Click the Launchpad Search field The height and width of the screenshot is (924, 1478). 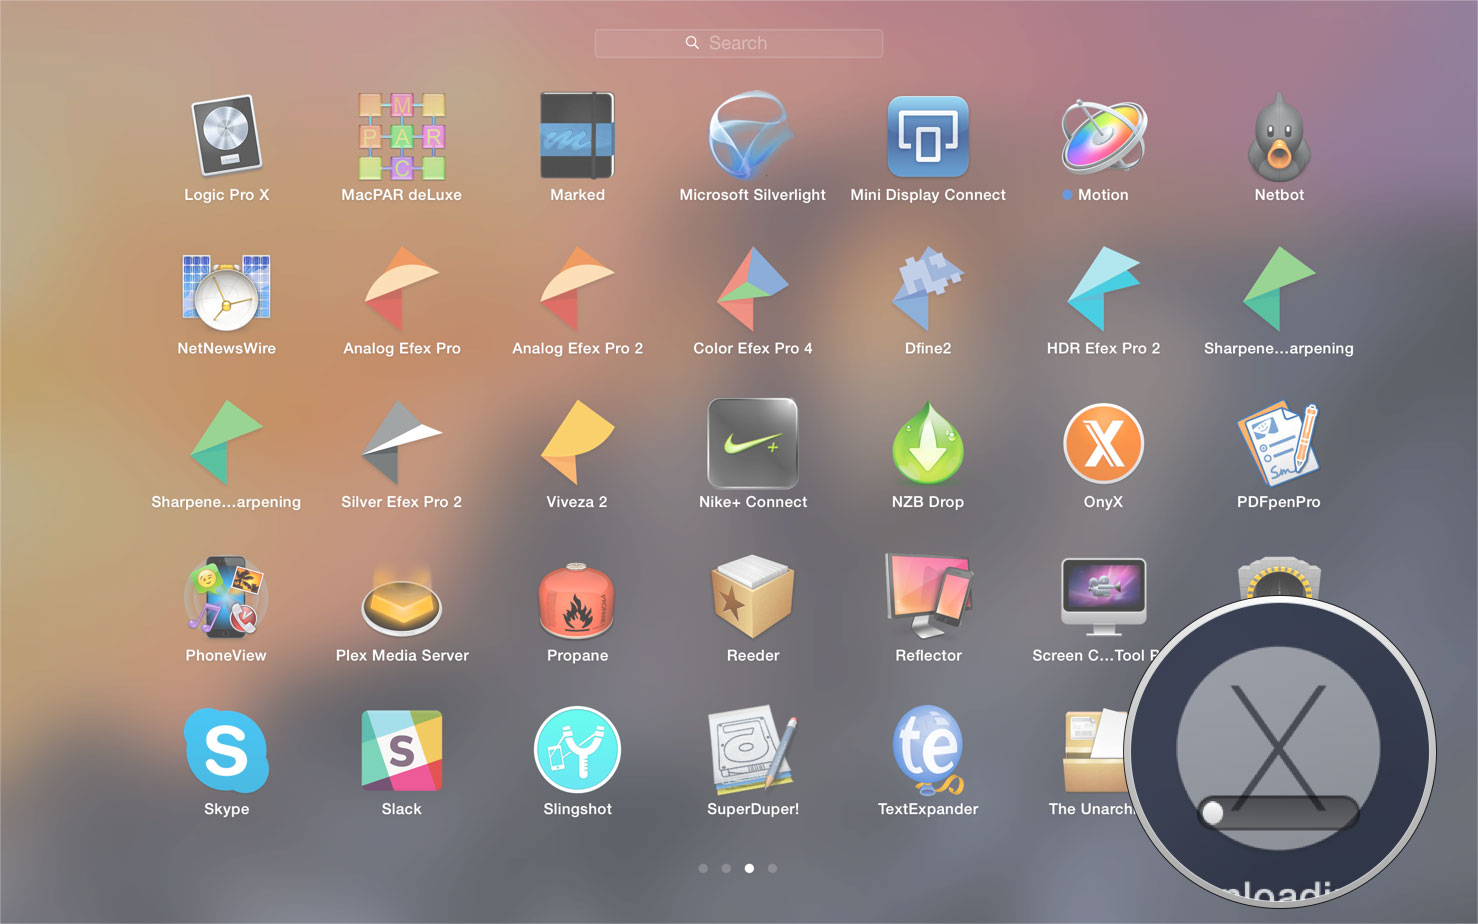point(738,43)
